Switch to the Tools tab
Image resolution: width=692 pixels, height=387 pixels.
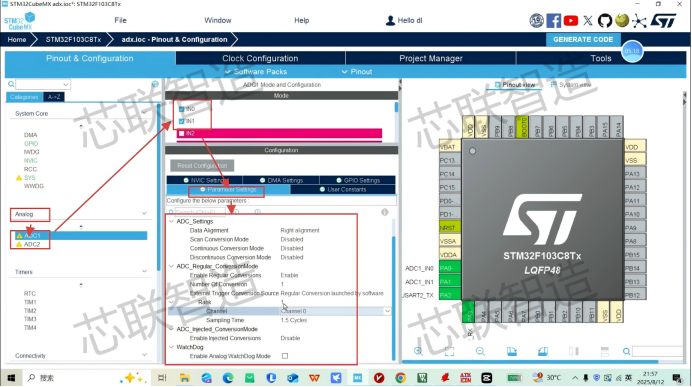click(x=601, y=58)
